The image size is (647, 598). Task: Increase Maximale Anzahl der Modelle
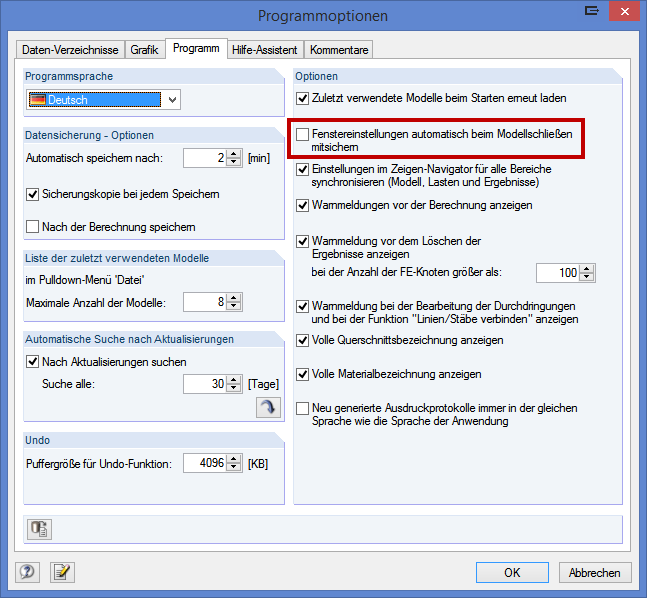click(234, 298)
